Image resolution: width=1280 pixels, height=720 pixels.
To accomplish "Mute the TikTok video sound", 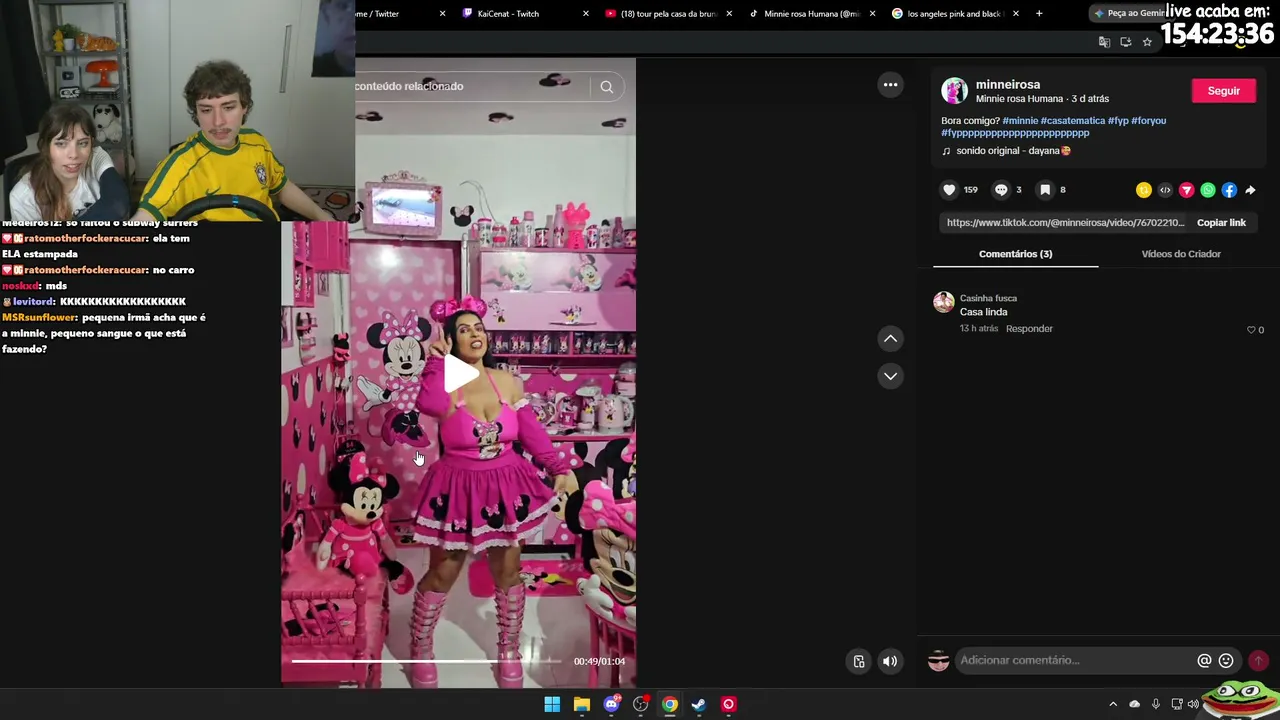I will 890,661.
